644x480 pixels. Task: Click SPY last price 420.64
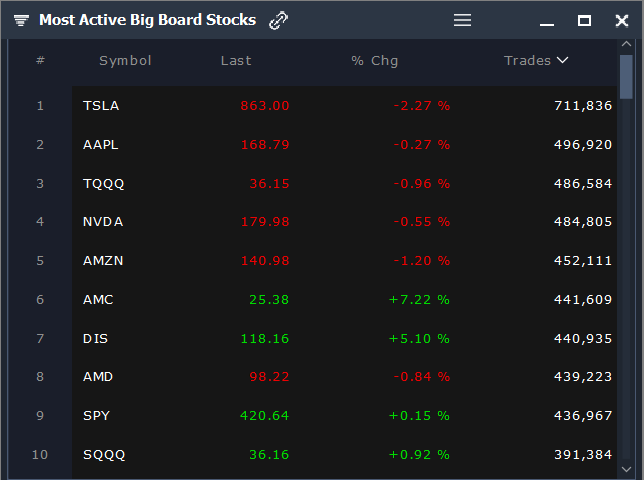[265, 416]
